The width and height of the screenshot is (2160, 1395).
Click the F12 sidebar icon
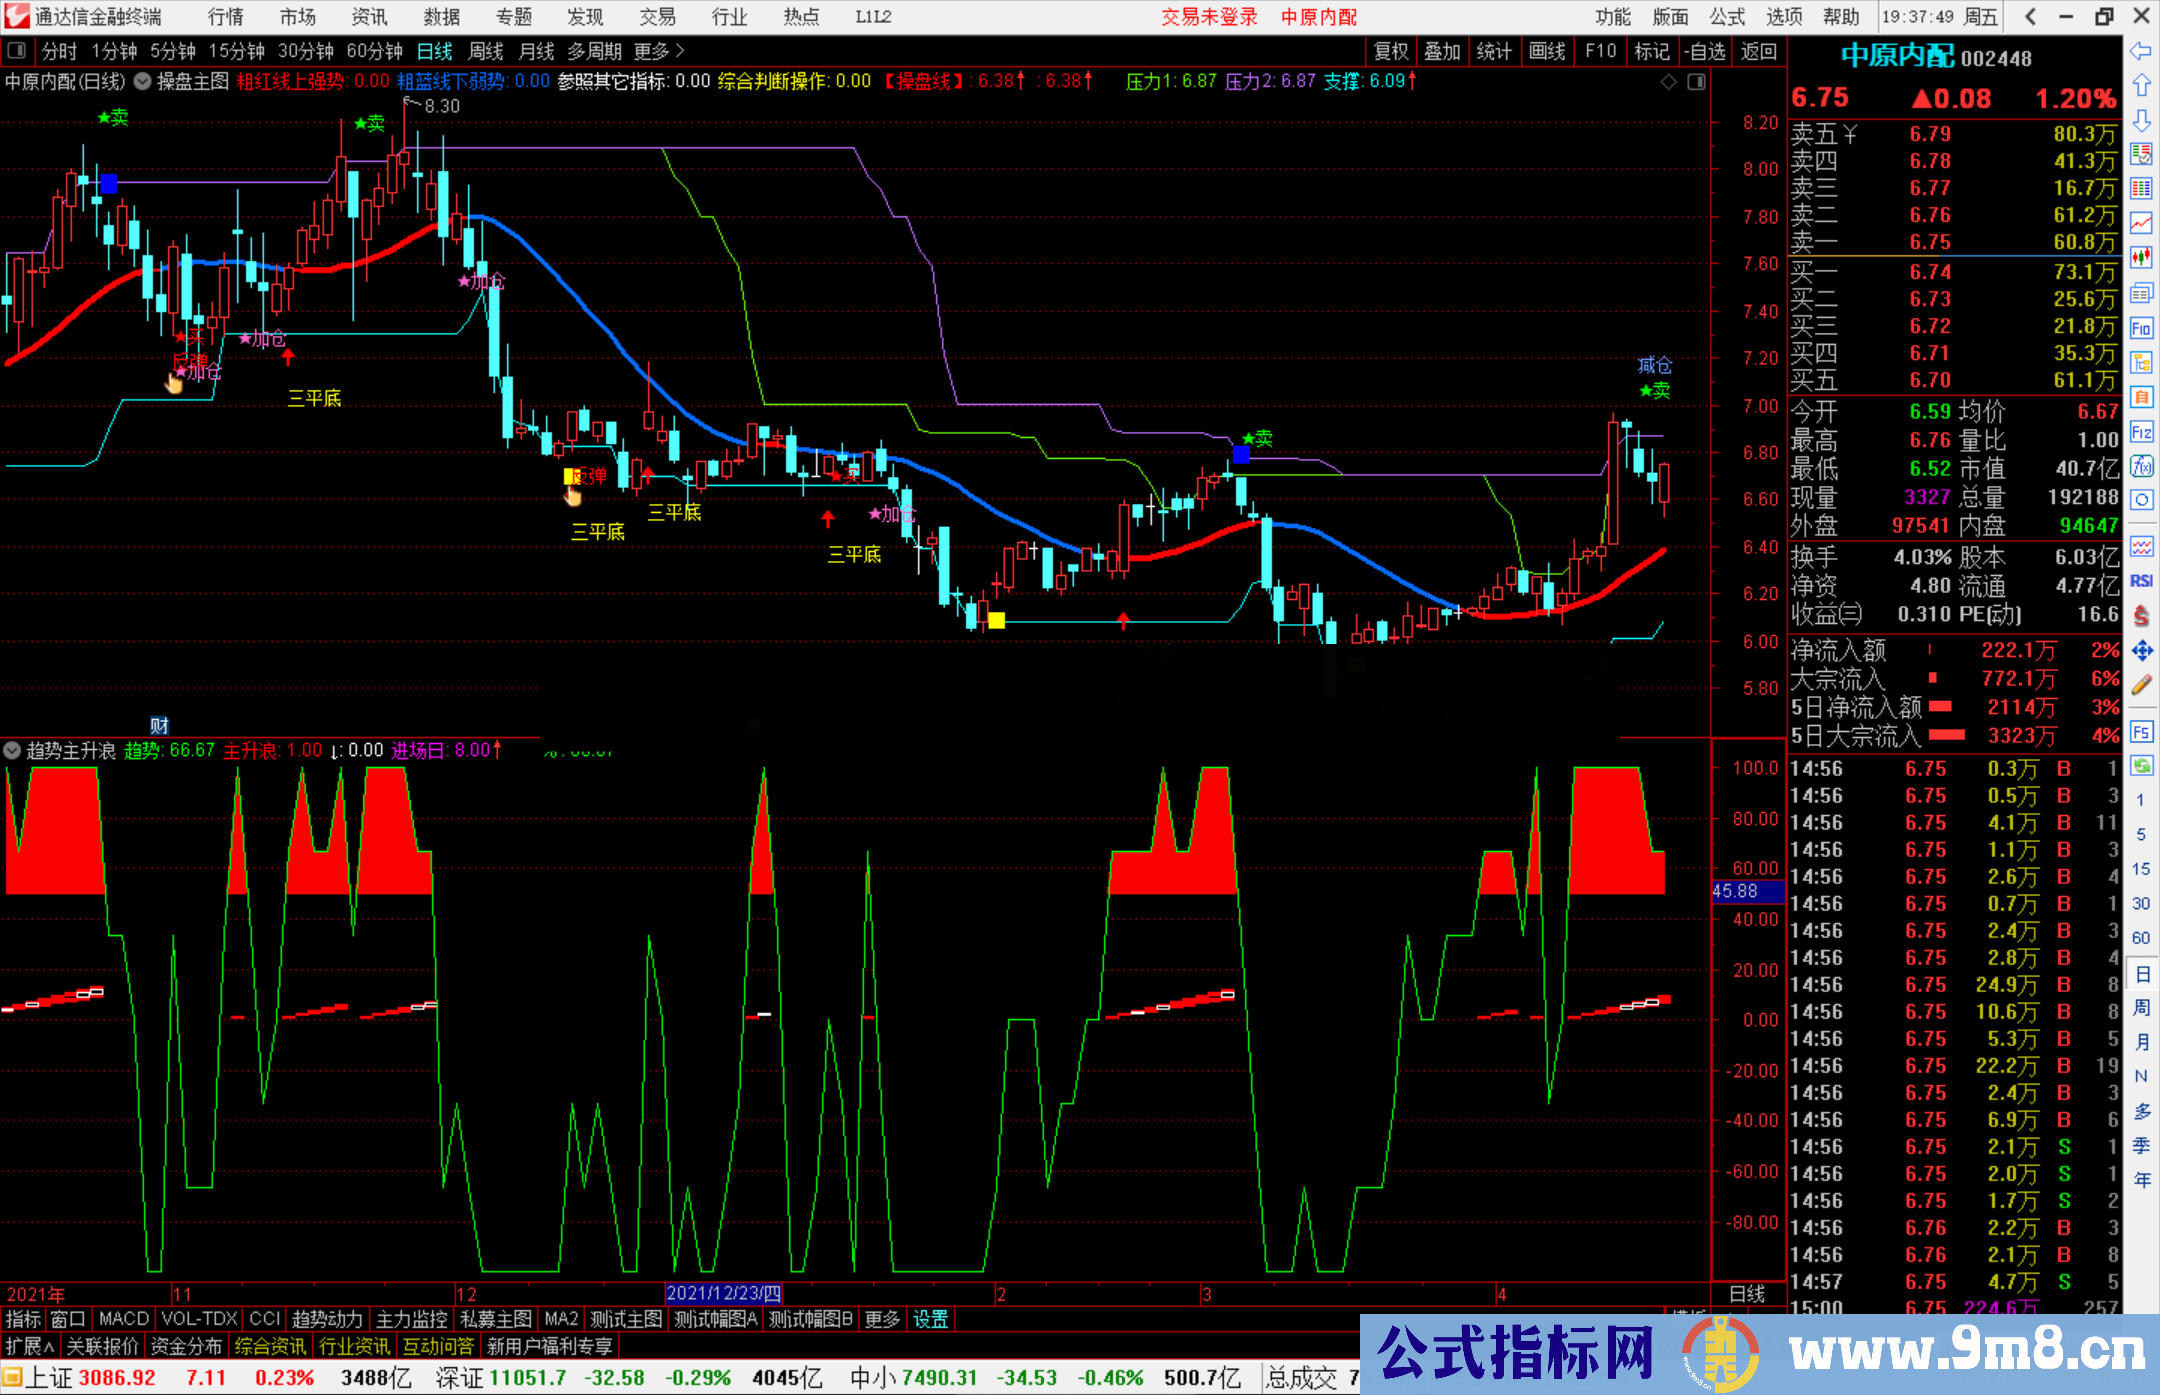coord(2141,432)
